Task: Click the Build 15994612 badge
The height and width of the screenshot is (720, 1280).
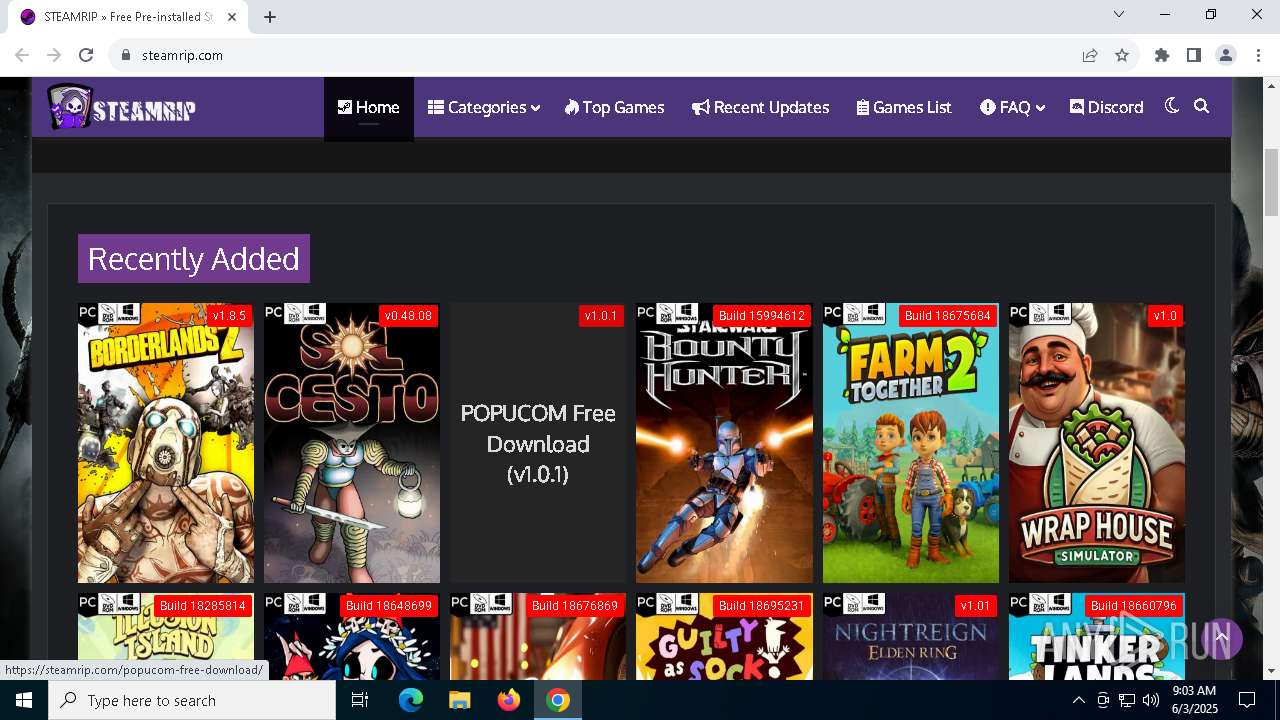Action: point(761,315)
